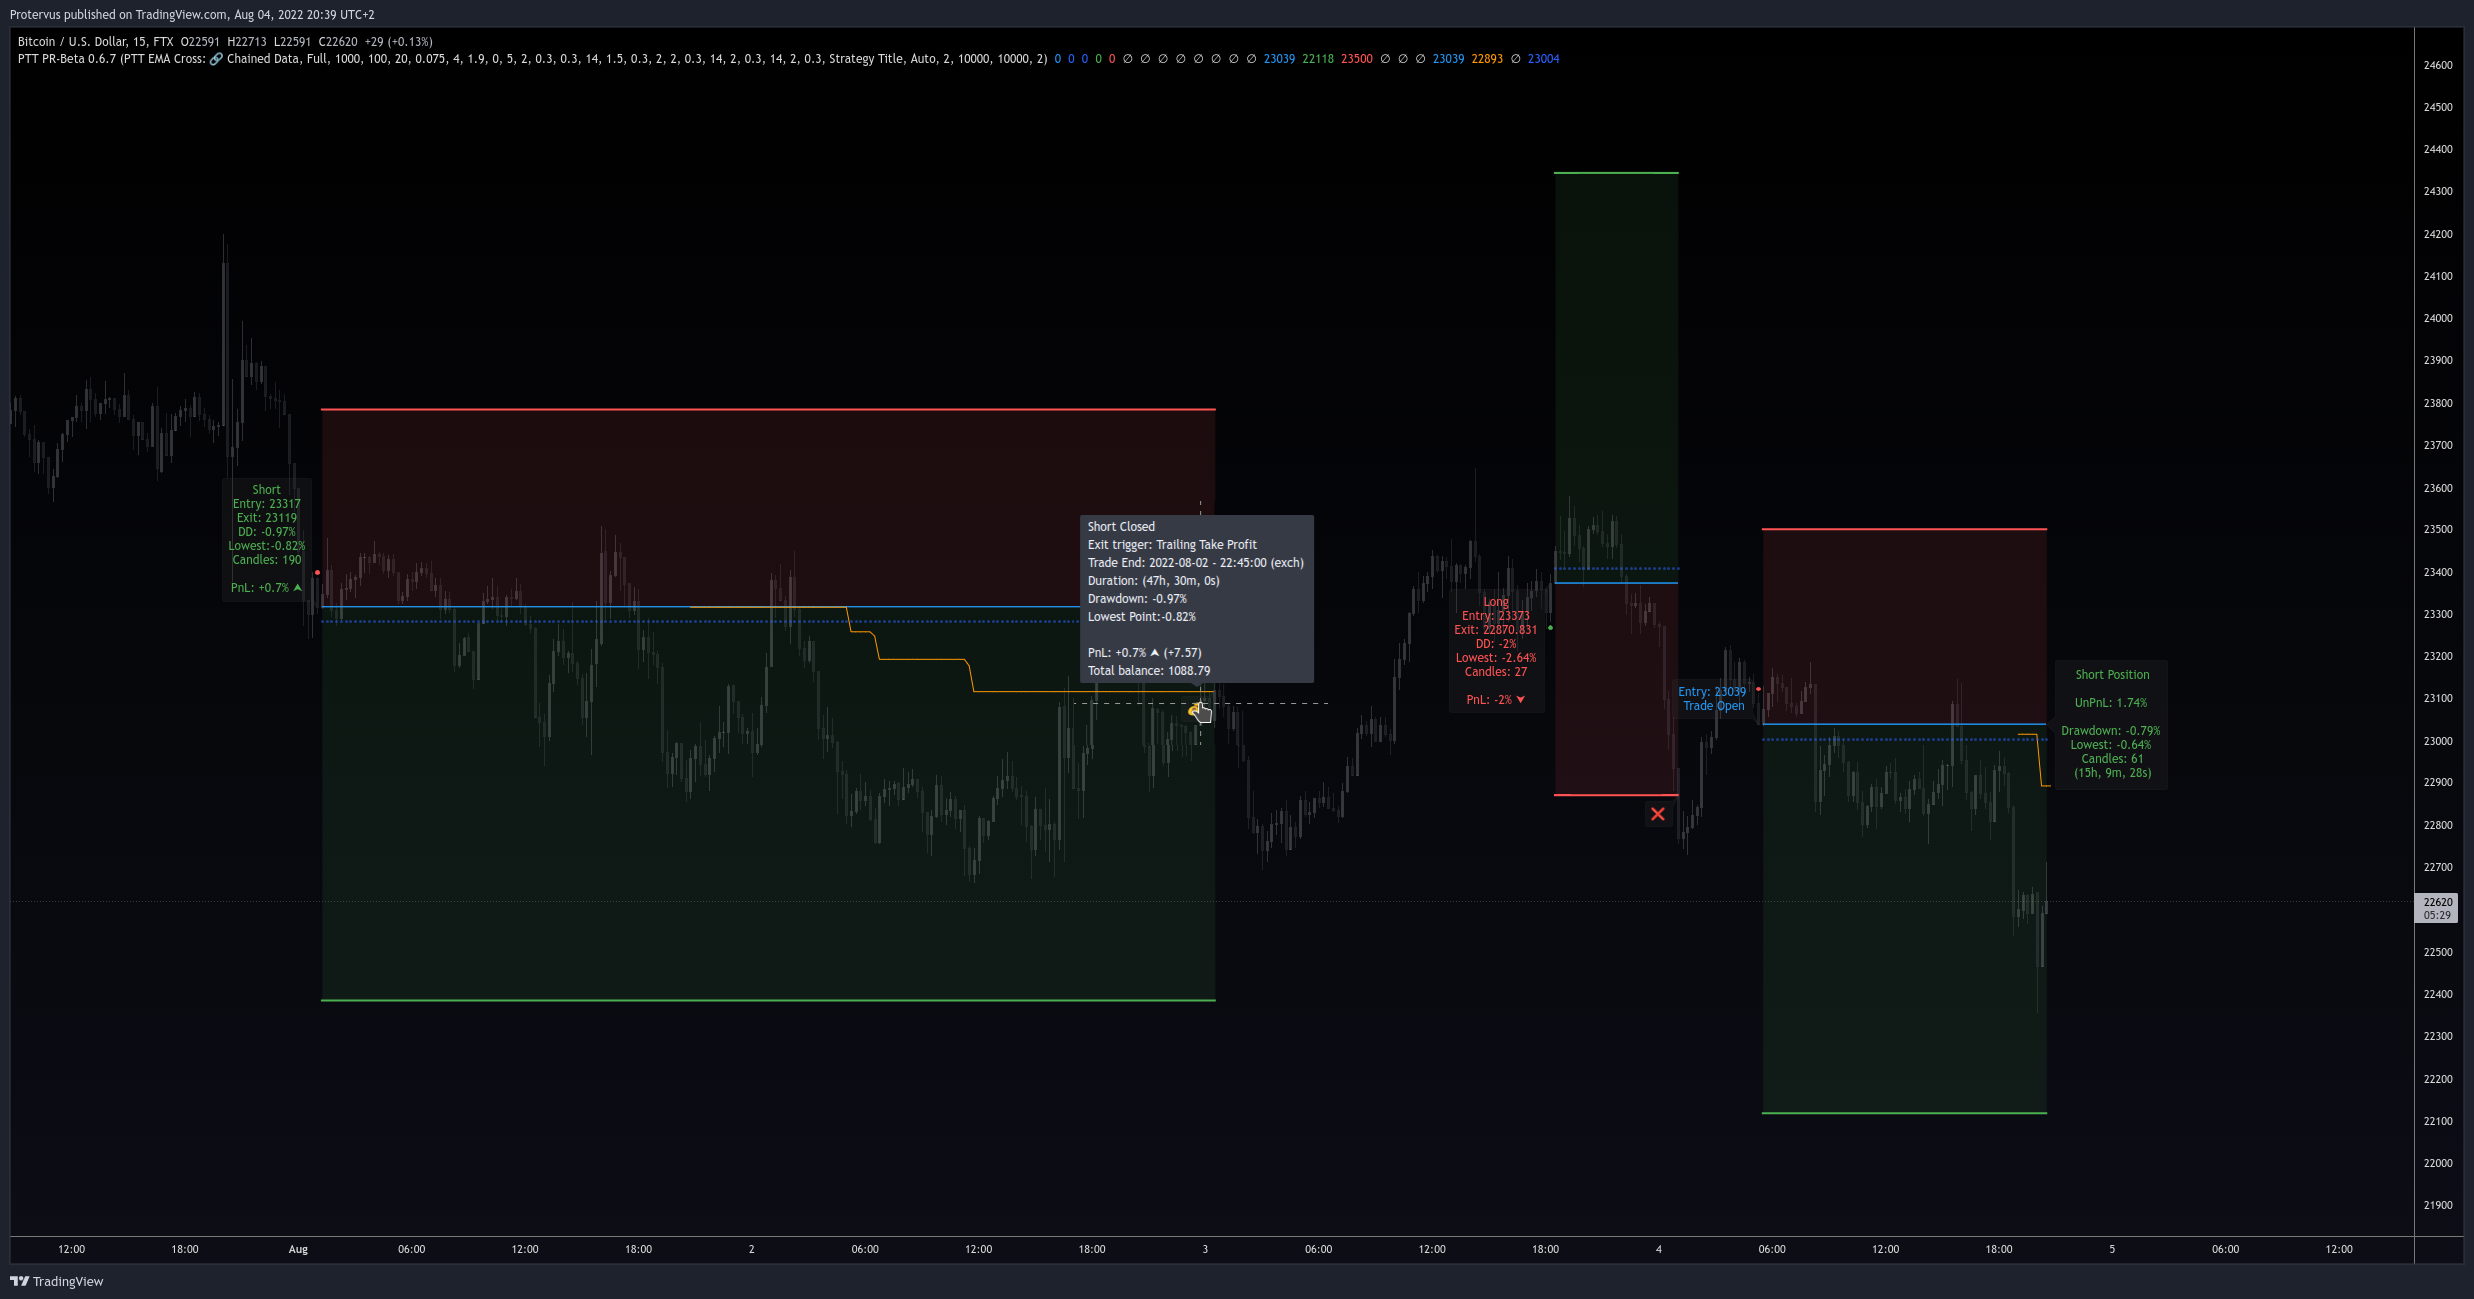This screenshot has width=2474, height=1299.
Task: Click the 24600 price axis label
Action: tap(2437, 65)
